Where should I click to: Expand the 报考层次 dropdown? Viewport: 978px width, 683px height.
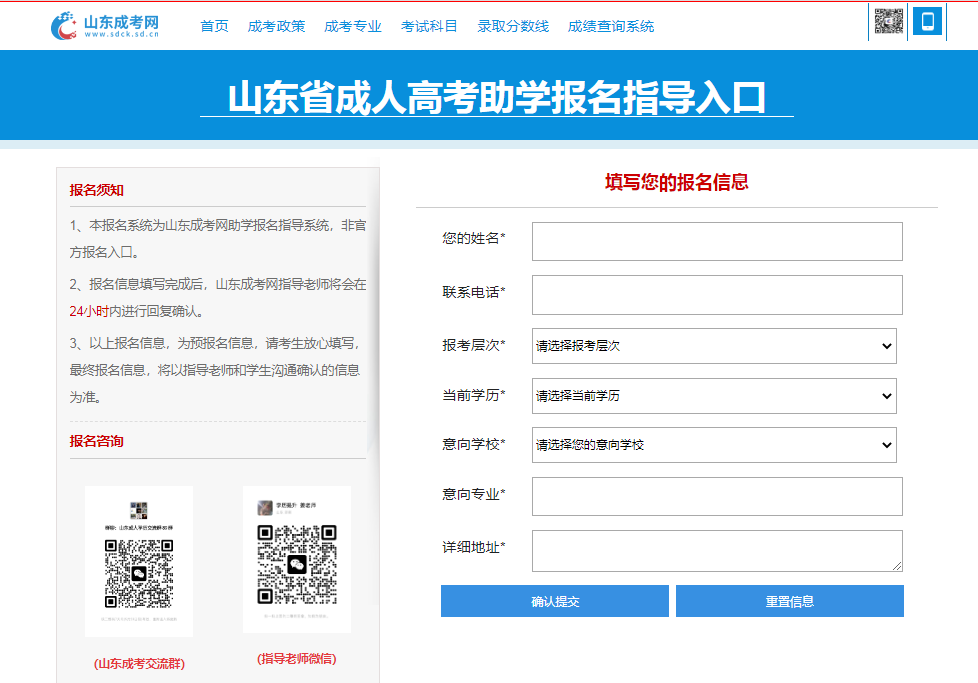pyautogui.click(x=714, y=346)
